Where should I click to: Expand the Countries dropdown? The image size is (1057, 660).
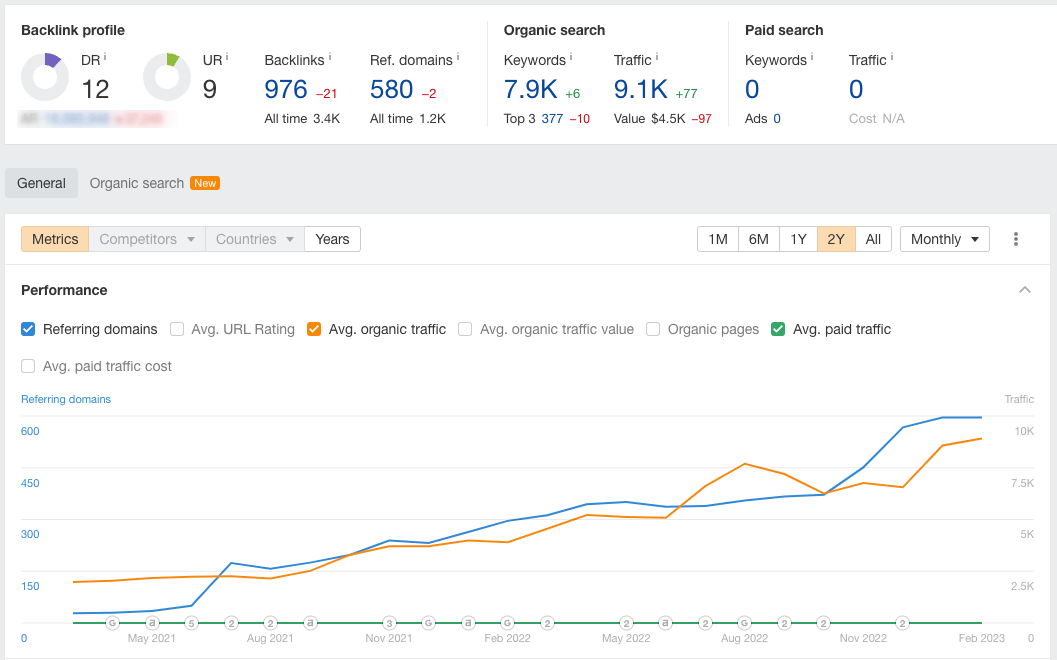point(255,239)
